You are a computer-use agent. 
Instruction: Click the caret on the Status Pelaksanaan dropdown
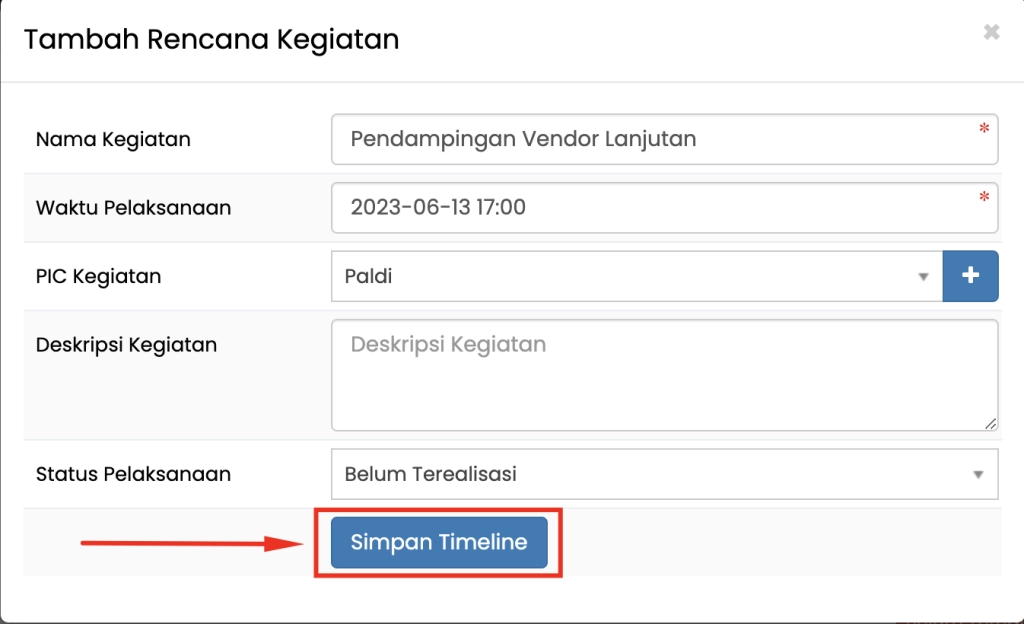pos(978,475)
